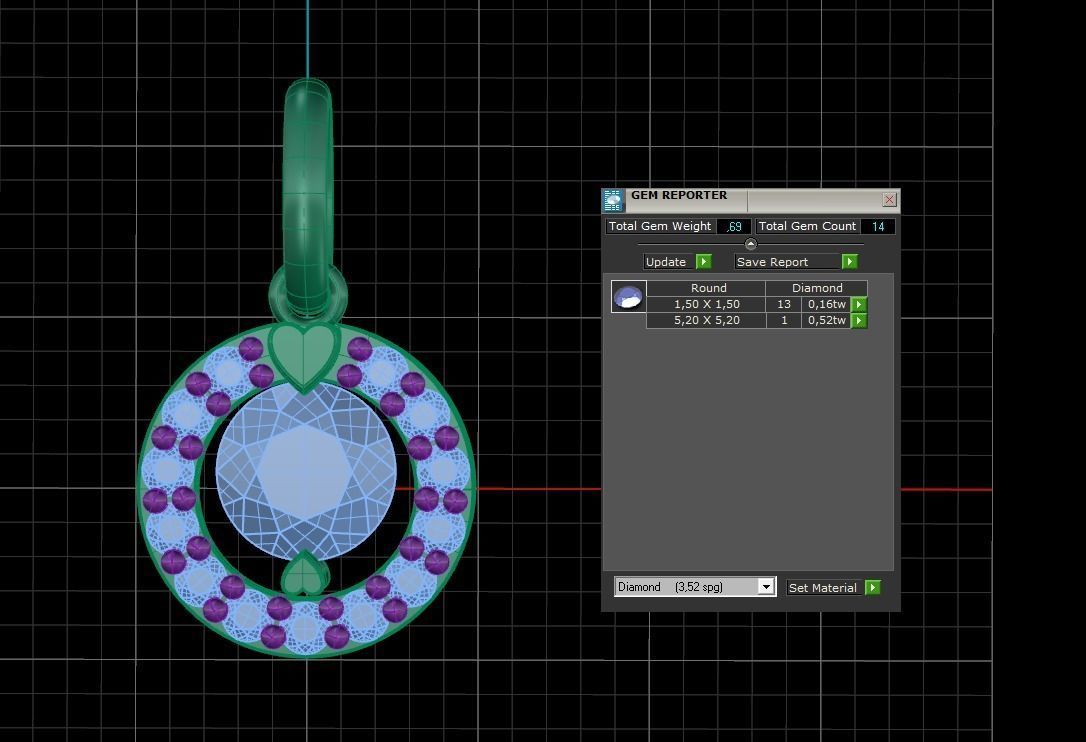Image resolution: width=1086 pixels, height=742 pixels.
Task: Click the Round column header
Action: (x=708, y=288)
